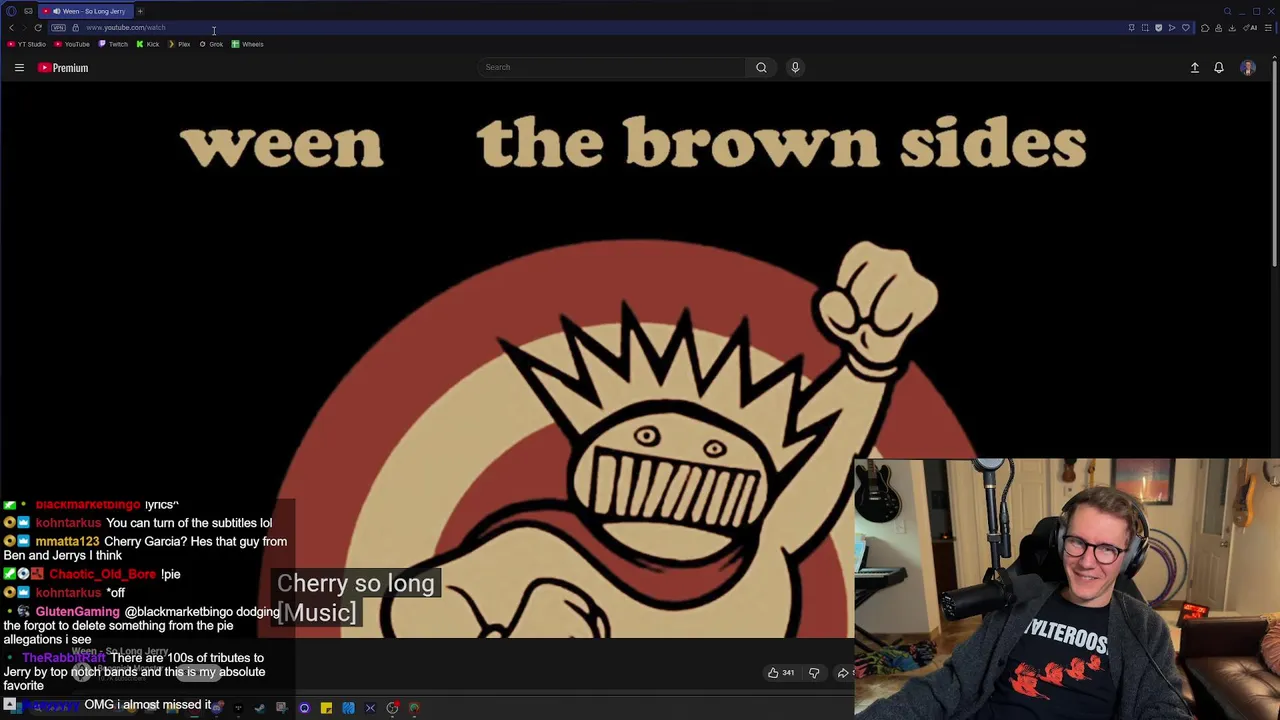Screen dimensions: 1280x720
Task: Click the Opera browser menu logo
Action: pos(11,11)
